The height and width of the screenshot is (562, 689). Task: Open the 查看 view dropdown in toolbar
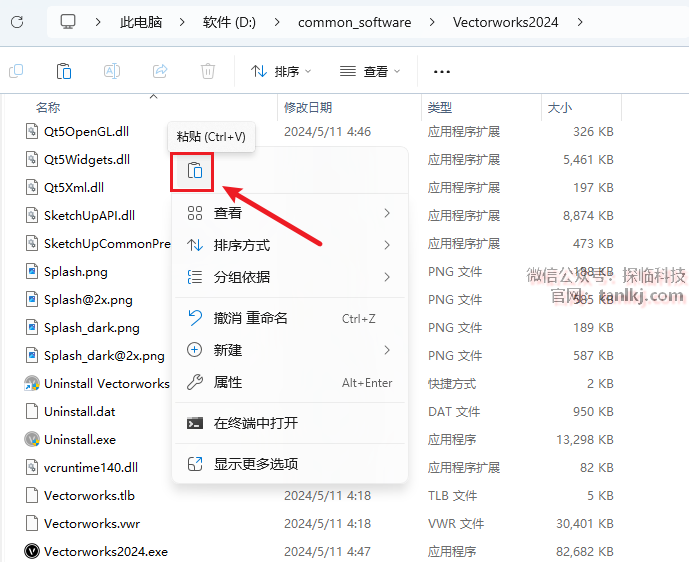click(370, 71)
